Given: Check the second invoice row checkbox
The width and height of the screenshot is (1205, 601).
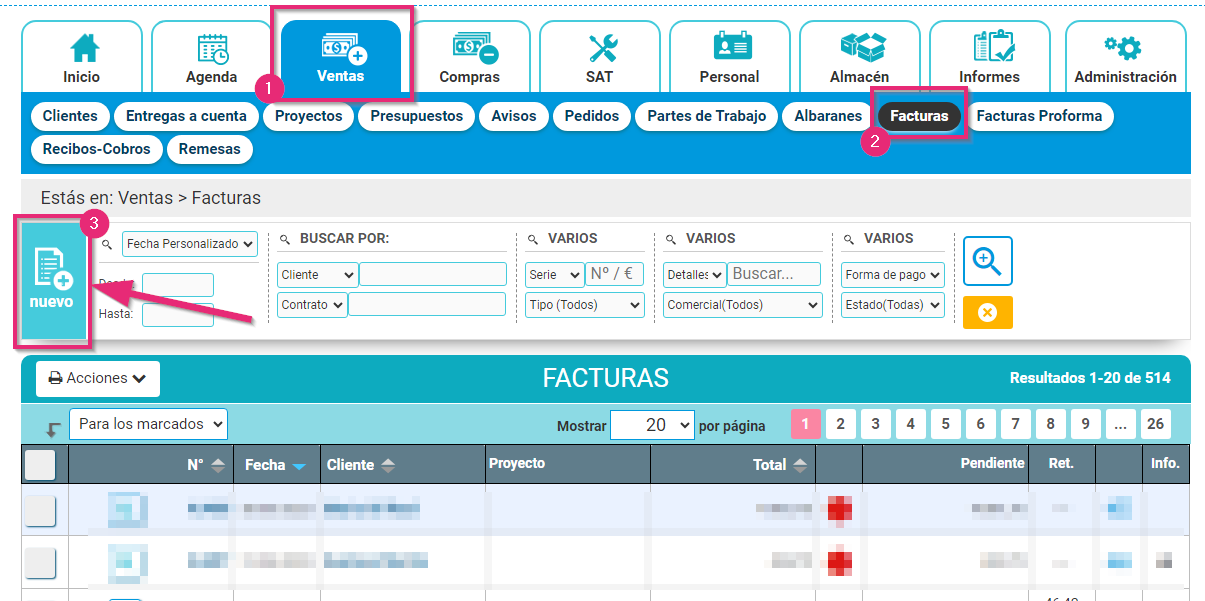Looking at the screenshot, I should 40,562.
